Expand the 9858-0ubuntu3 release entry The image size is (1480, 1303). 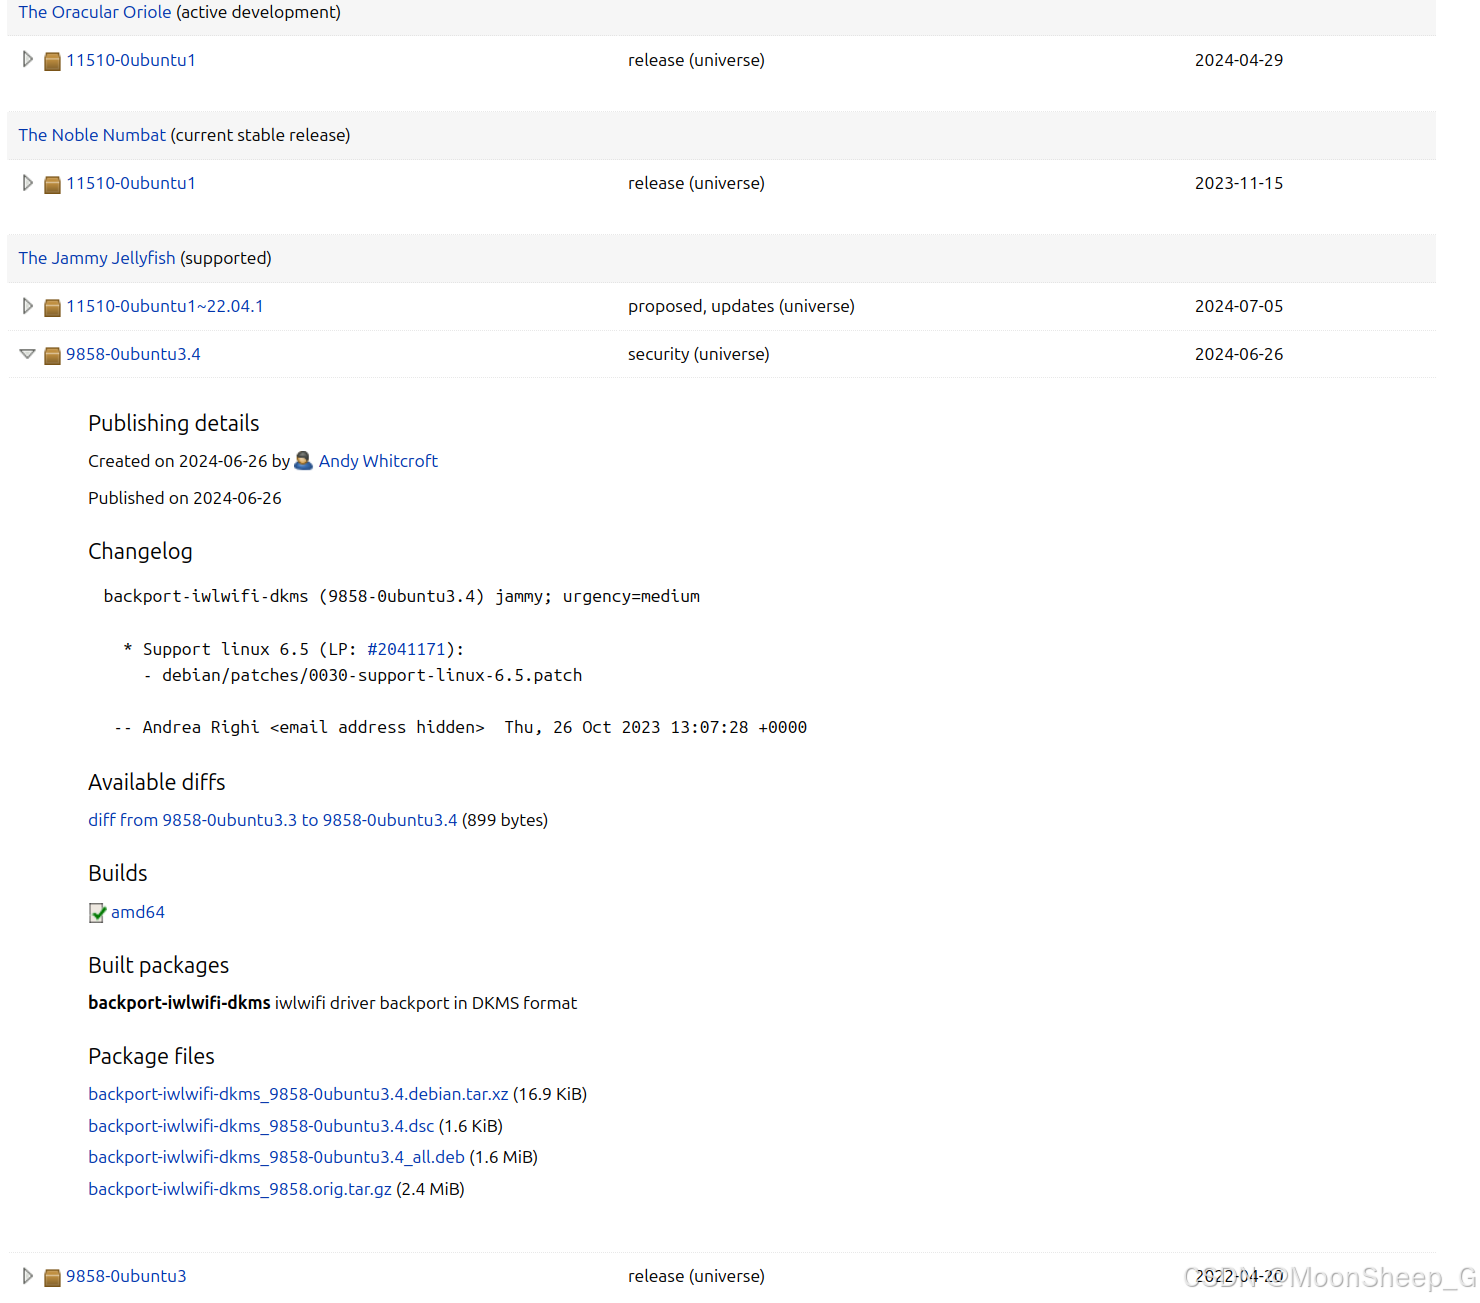click(x=27, y=1276)
